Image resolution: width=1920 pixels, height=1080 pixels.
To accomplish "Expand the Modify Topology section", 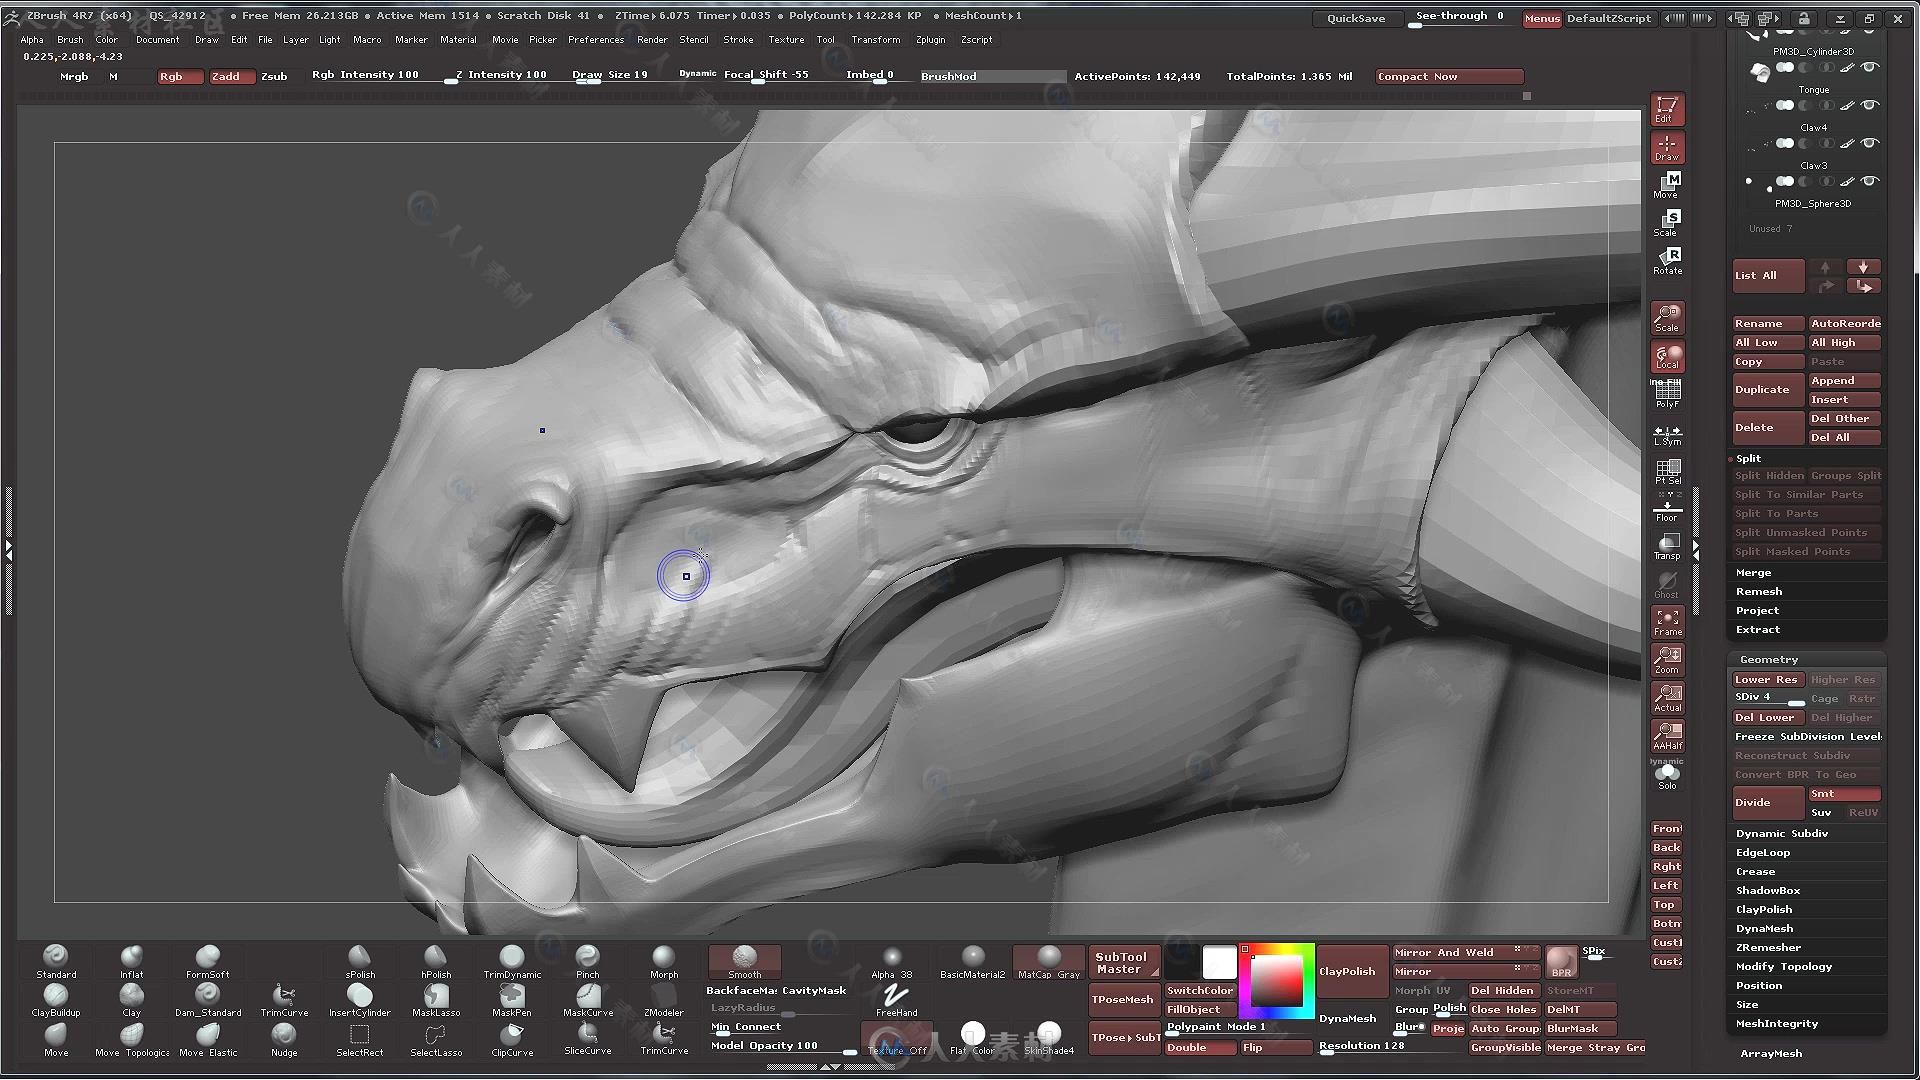I will pos(1783,967).
